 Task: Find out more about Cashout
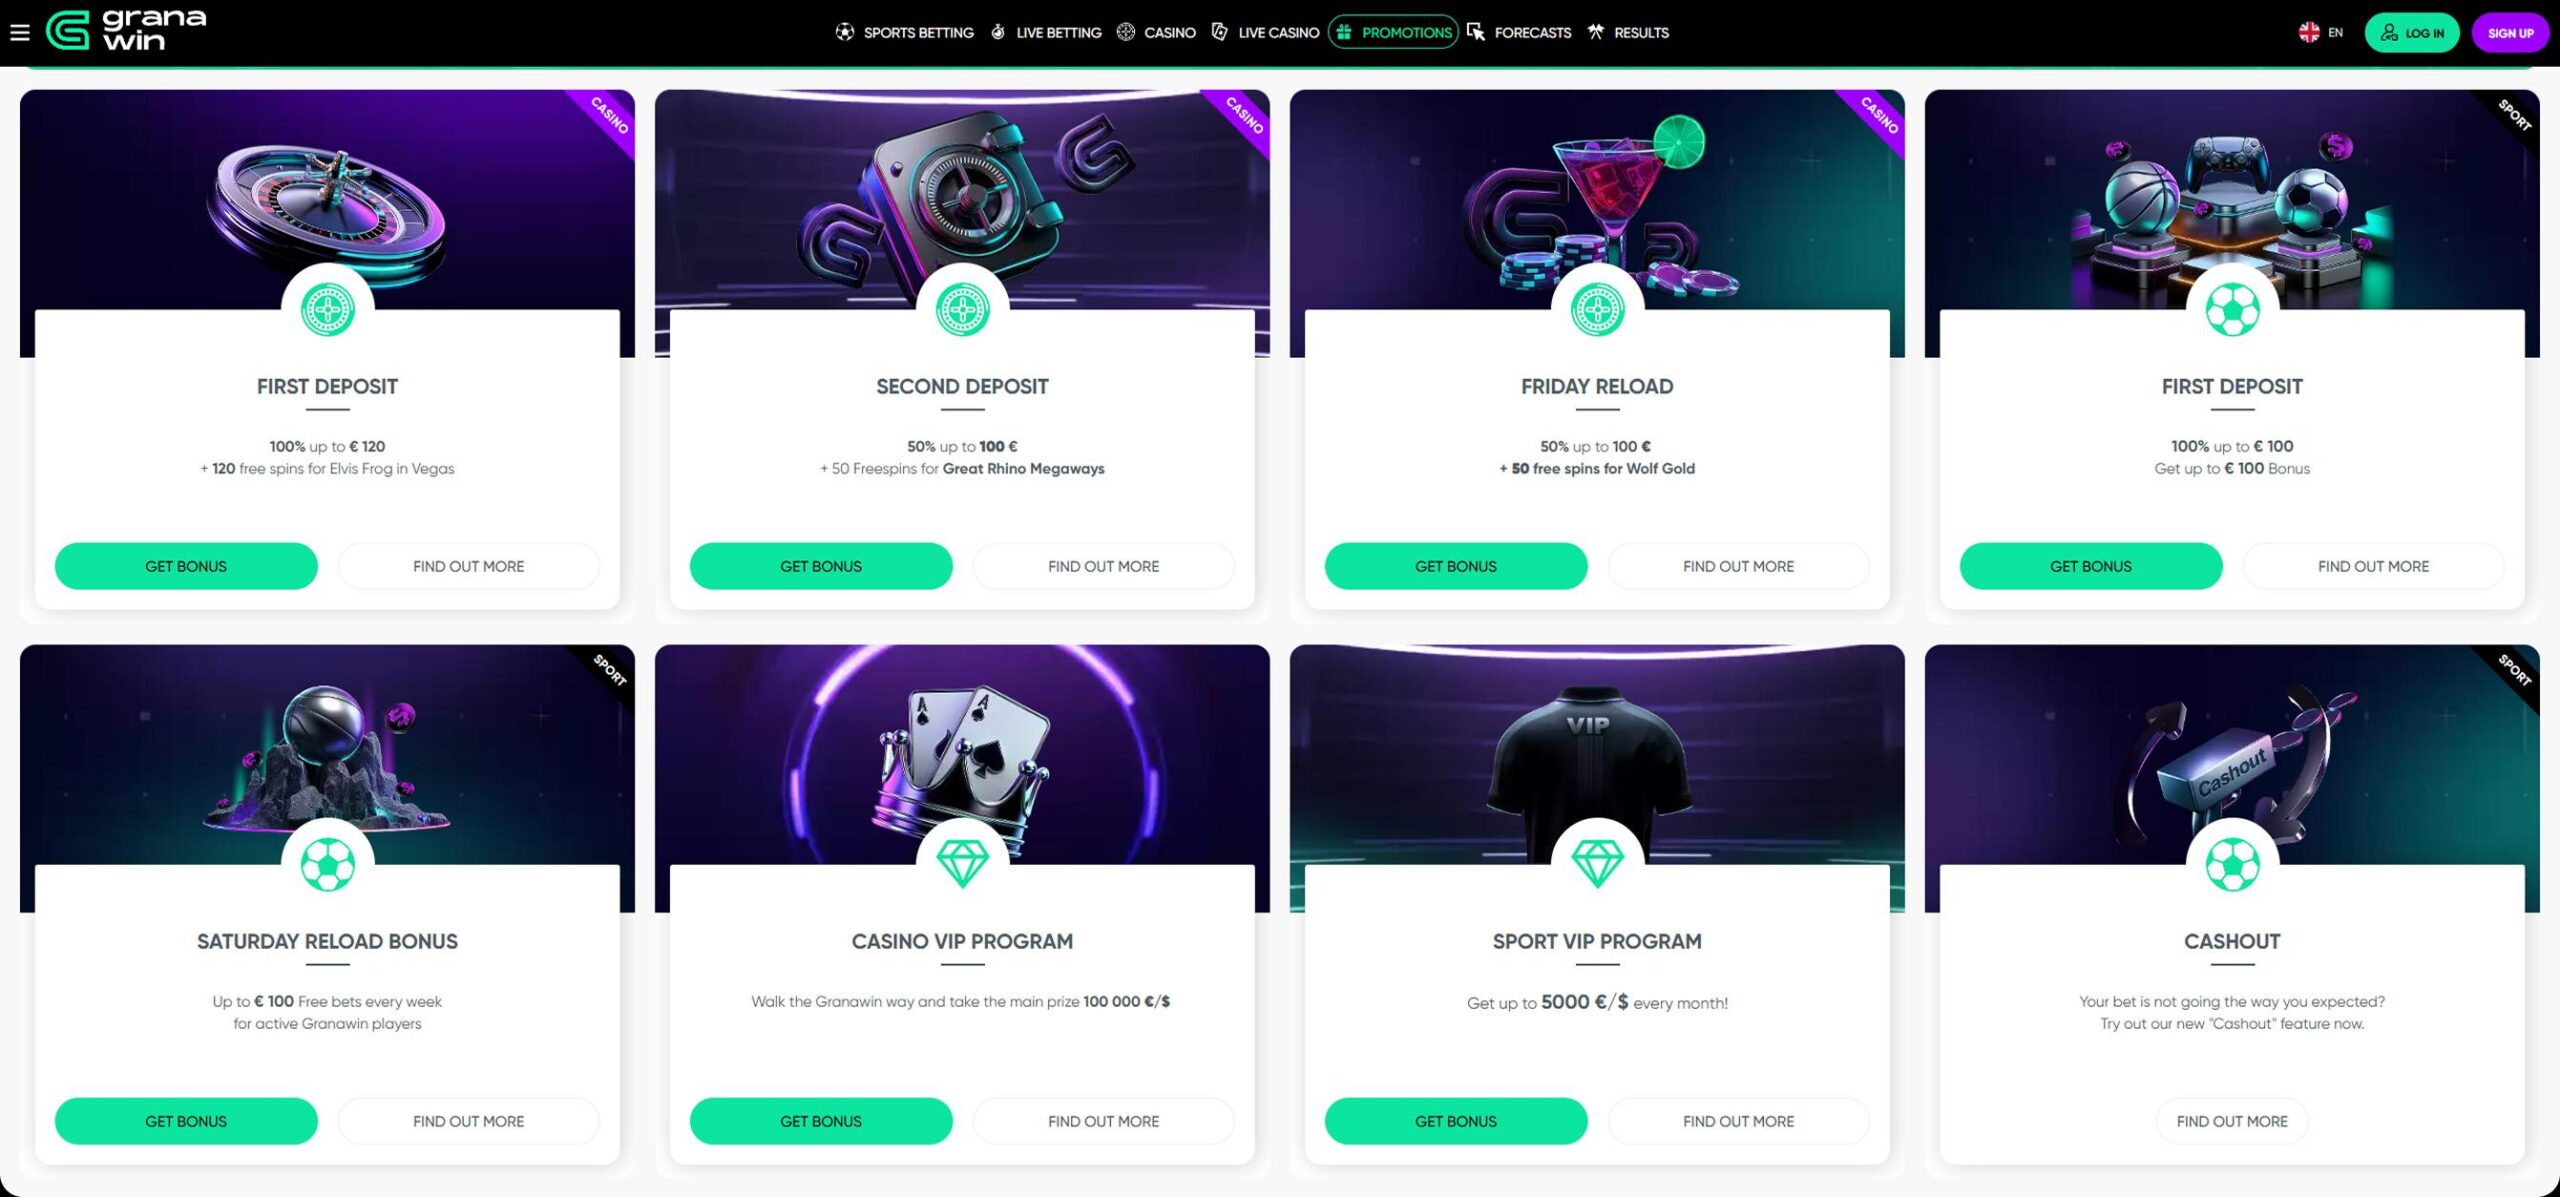point(2232,1121)
